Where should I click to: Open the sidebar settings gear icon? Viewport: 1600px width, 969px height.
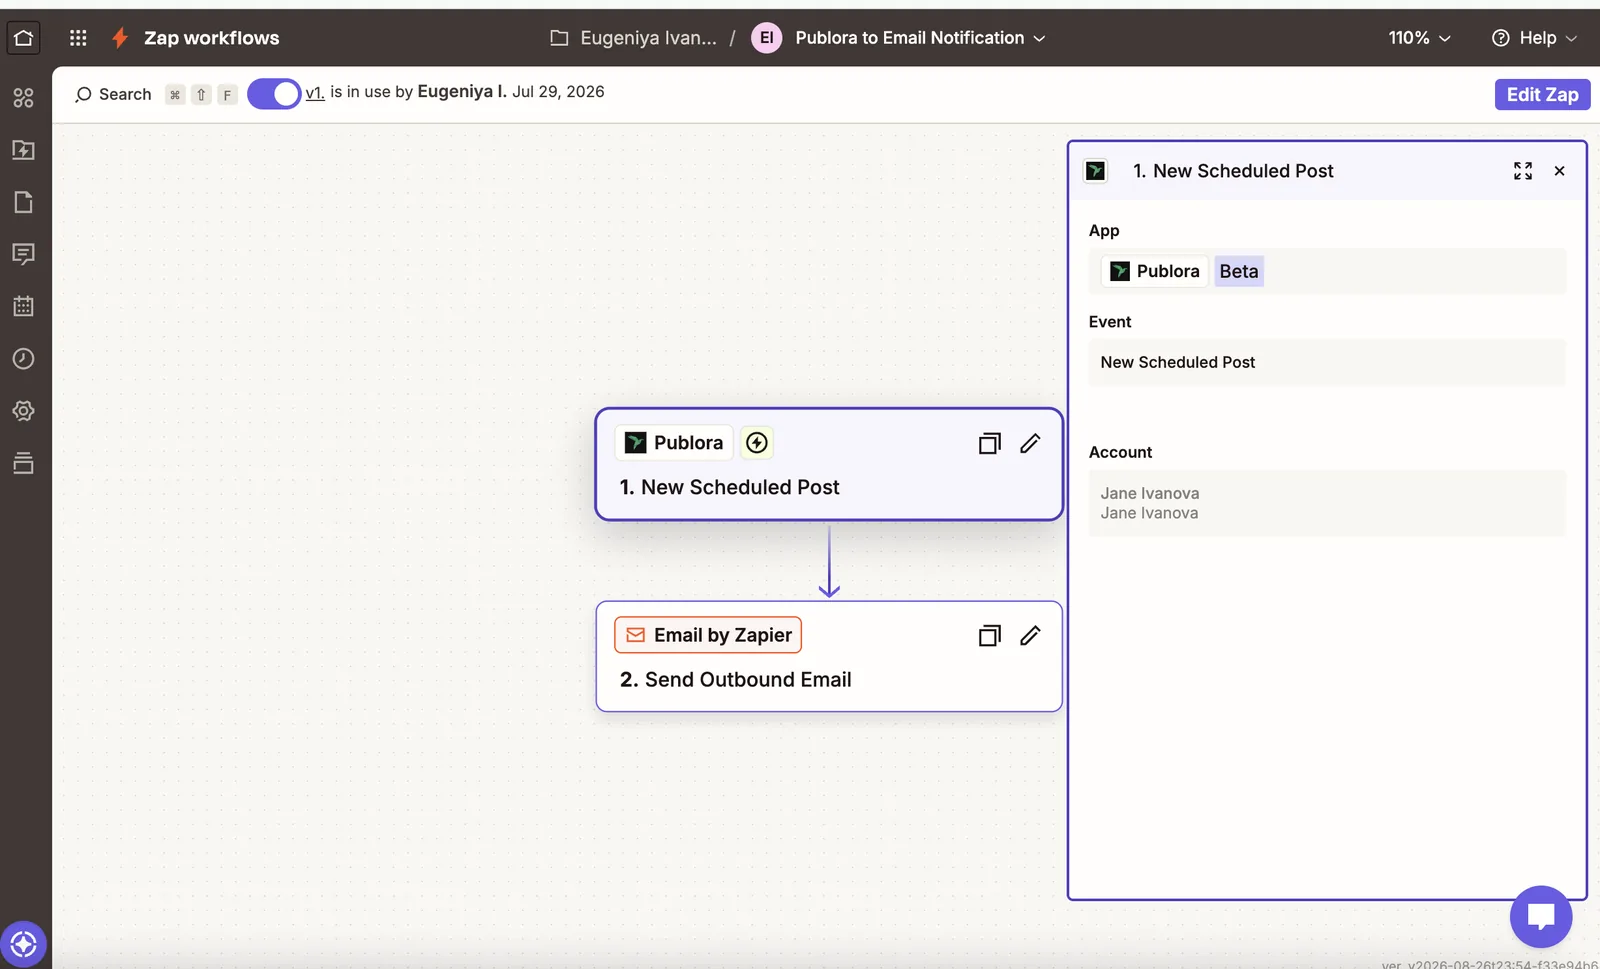tap(23, 410)
